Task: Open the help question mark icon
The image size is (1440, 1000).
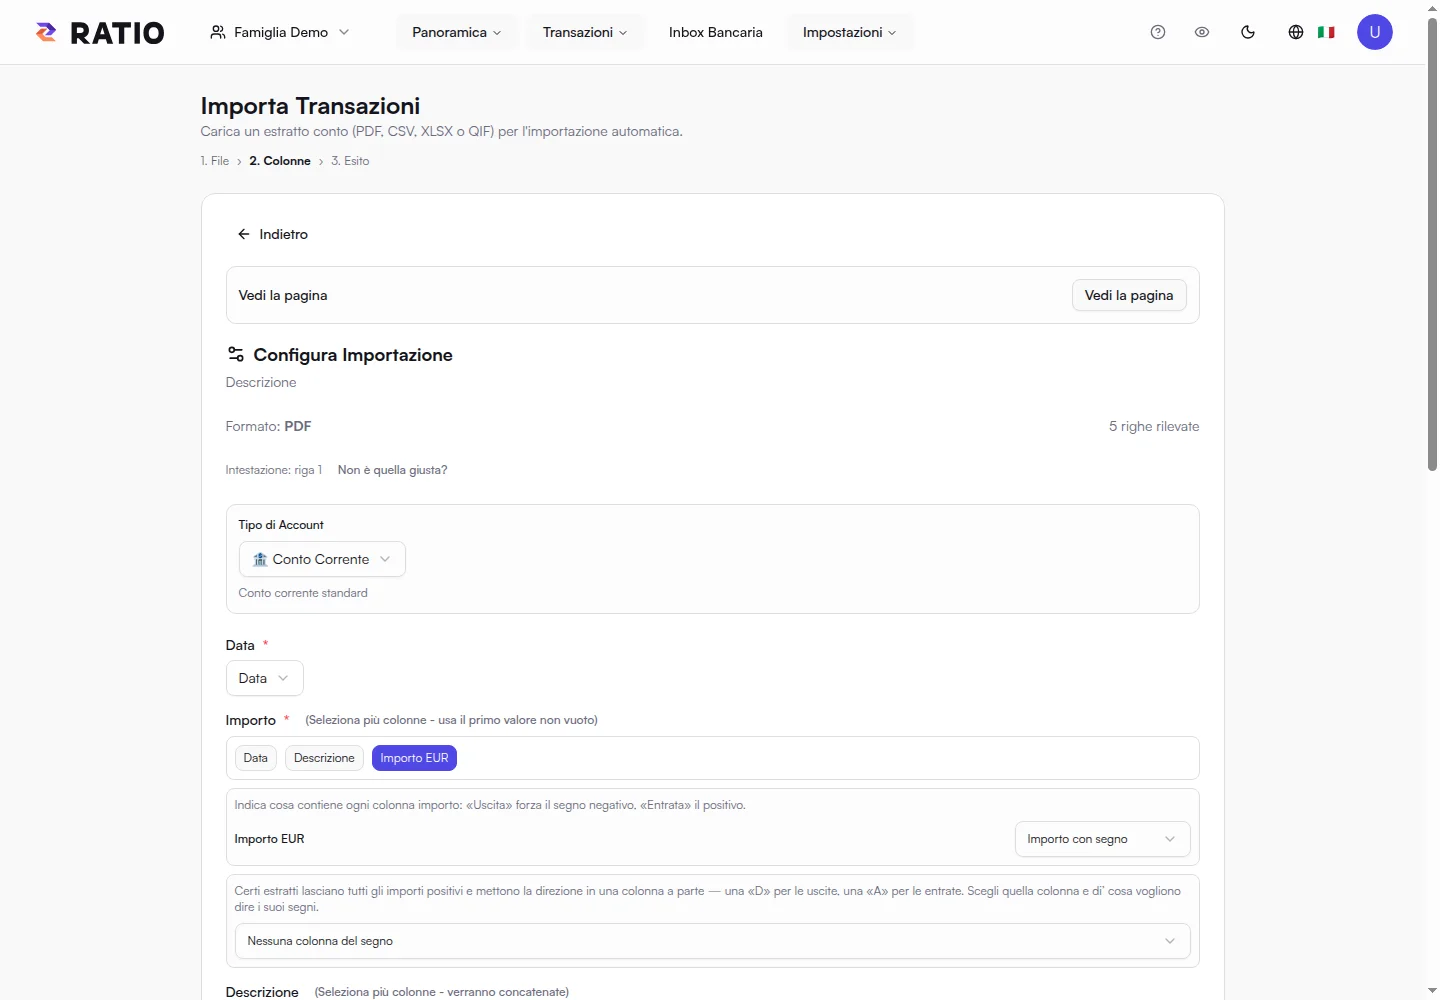Action: pos(1158,32)
